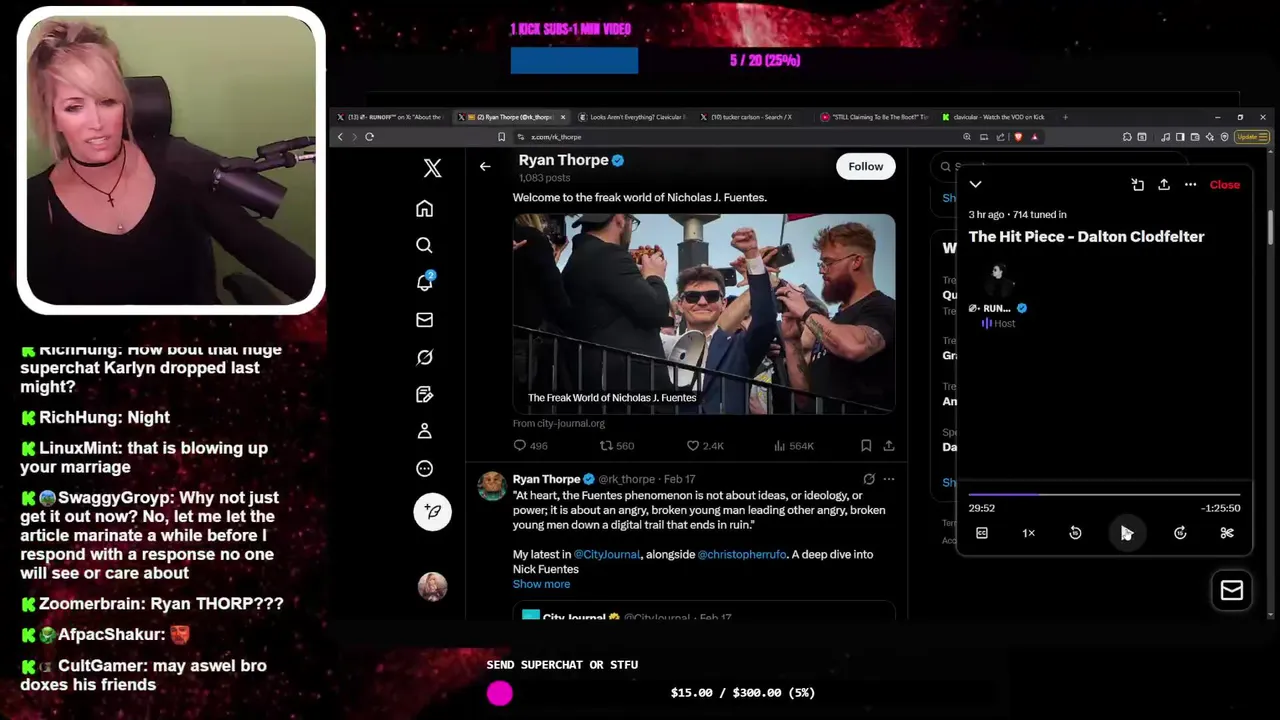Open Space more options ellipsis
Image resolution: width=1280 pixels, height=720 pixels.
coord(1190,184)
